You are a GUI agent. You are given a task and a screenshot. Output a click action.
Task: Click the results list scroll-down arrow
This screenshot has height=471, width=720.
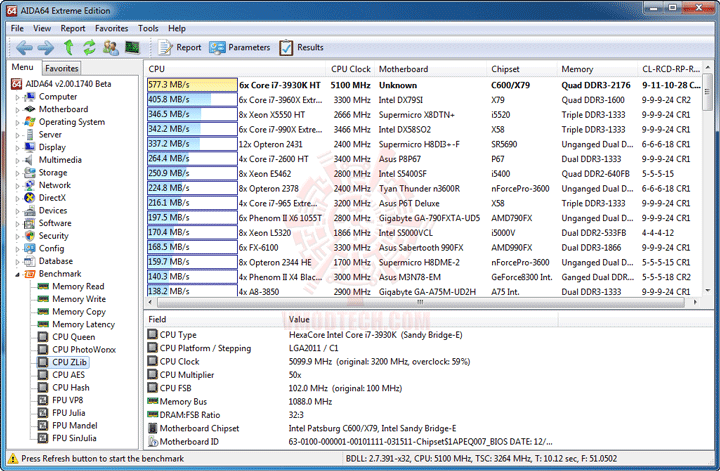pos(708,291)
